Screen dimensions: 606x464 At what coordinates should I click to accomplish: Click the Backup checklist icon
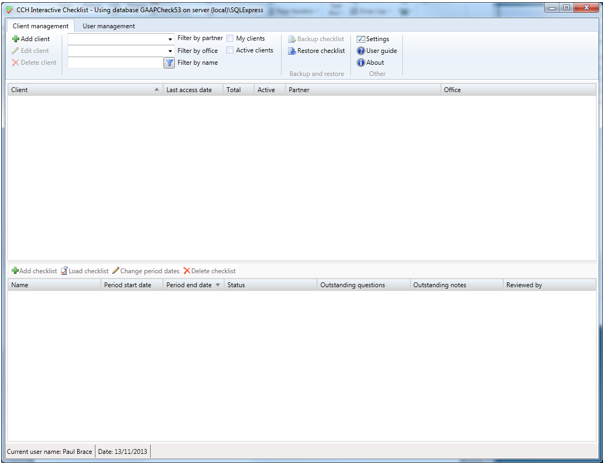point(292,39)
